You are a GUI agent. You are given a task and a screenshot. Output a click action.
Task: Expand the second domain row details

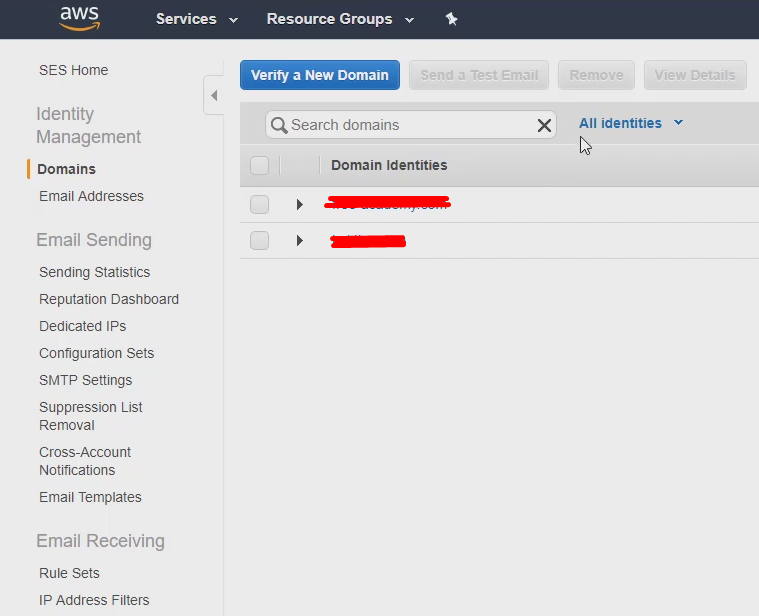point(300,240)
